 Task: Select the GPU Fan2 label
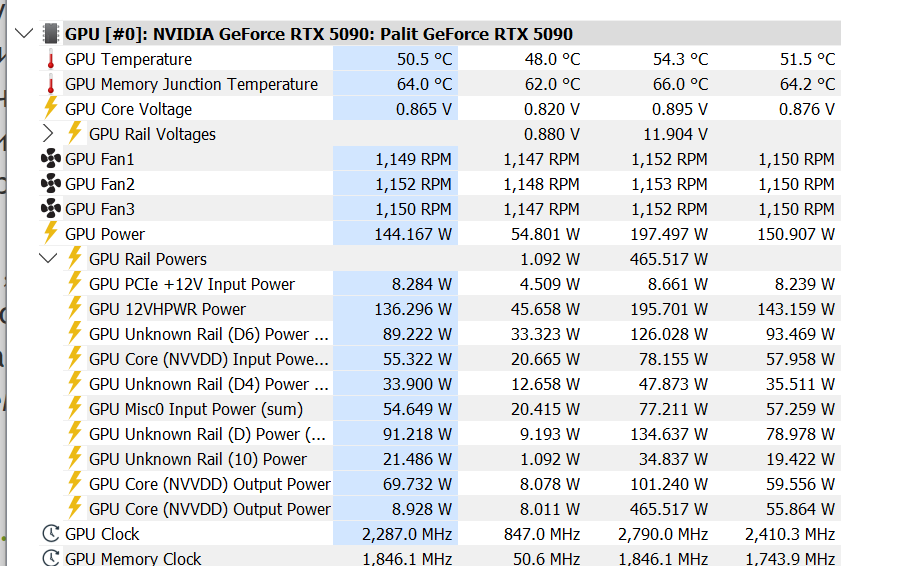point(99,184)
